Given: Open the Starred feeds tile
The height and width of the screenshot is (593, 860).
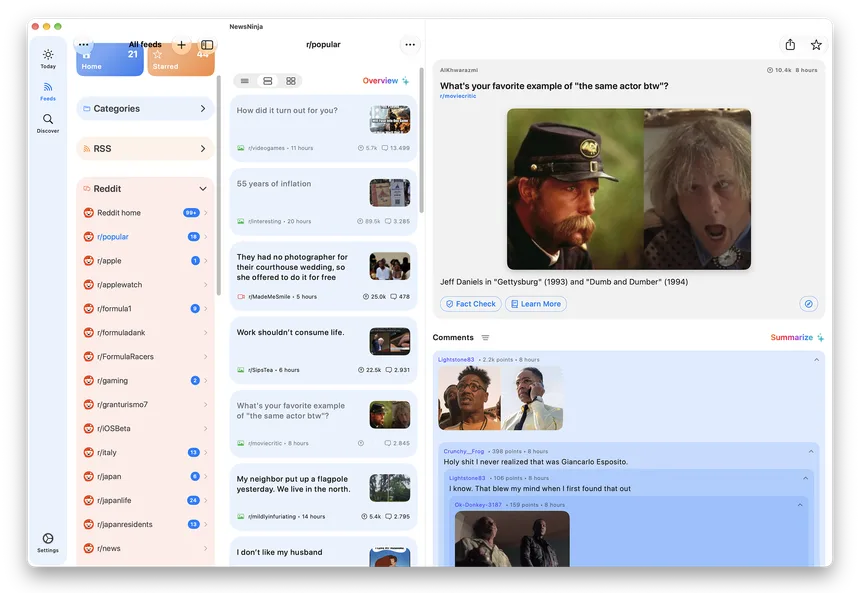Looking at the screenshot, I should pyautogui.click(x=181, y=59).
